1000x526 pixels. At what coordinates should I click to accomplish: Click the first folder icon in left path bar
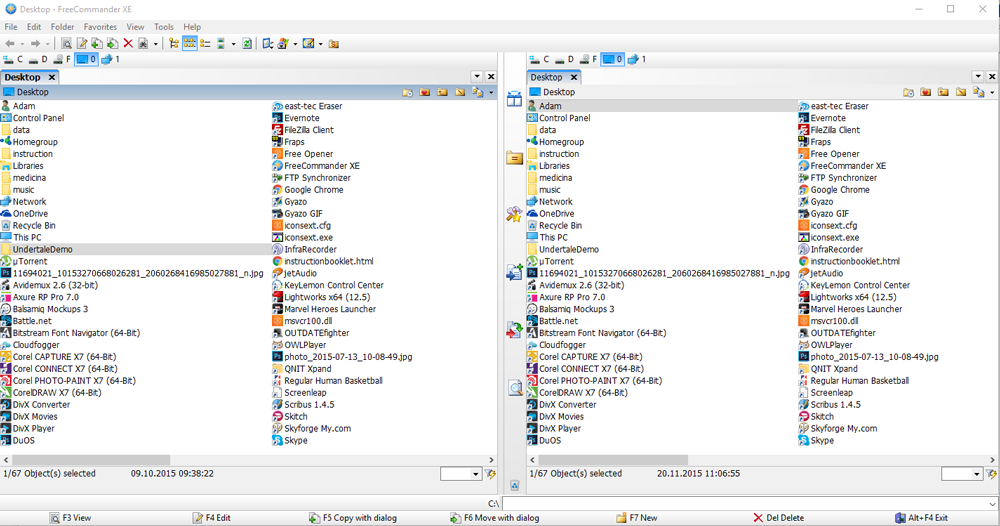click(408, 92)
